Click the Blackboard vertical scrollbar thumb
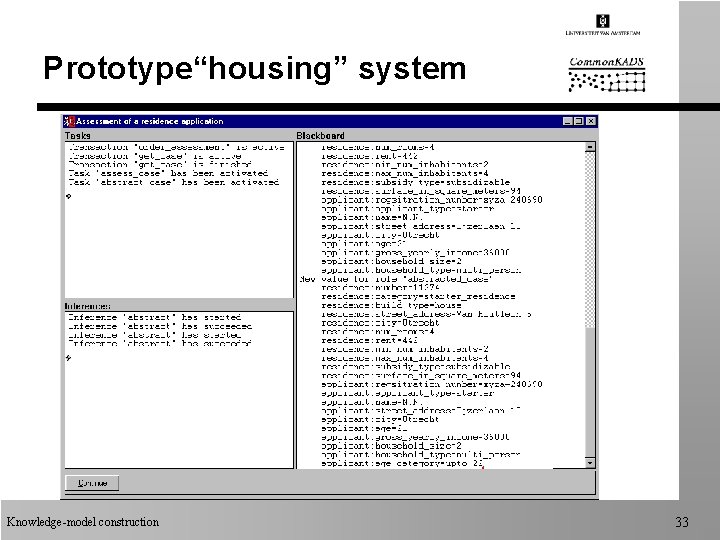 pos(590,393)
